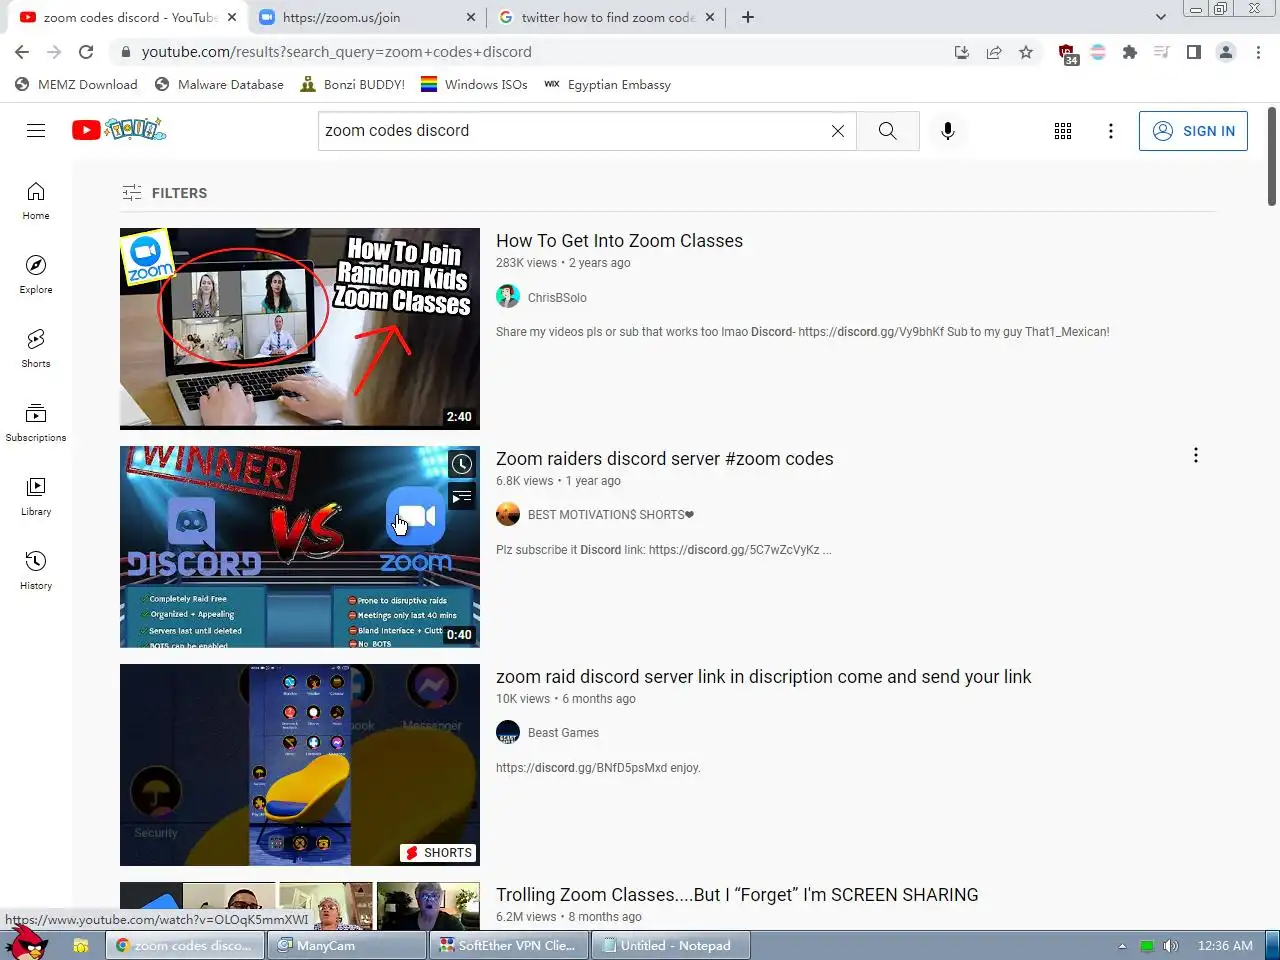This screenshot has height=960, width=1280.
Task: Open Zoom raiders discord server video title
Action: pos(664,459)
